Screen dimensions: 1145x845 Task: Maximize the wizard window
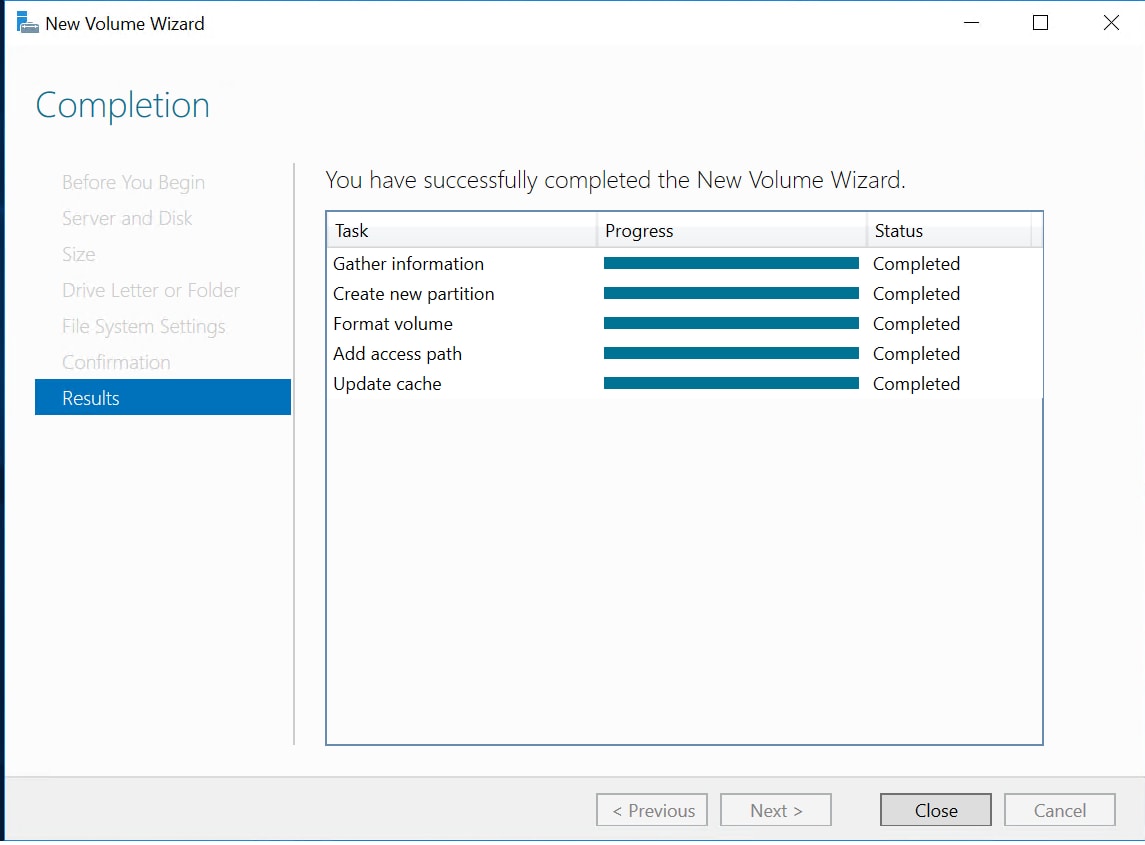tap(1040, 23)
